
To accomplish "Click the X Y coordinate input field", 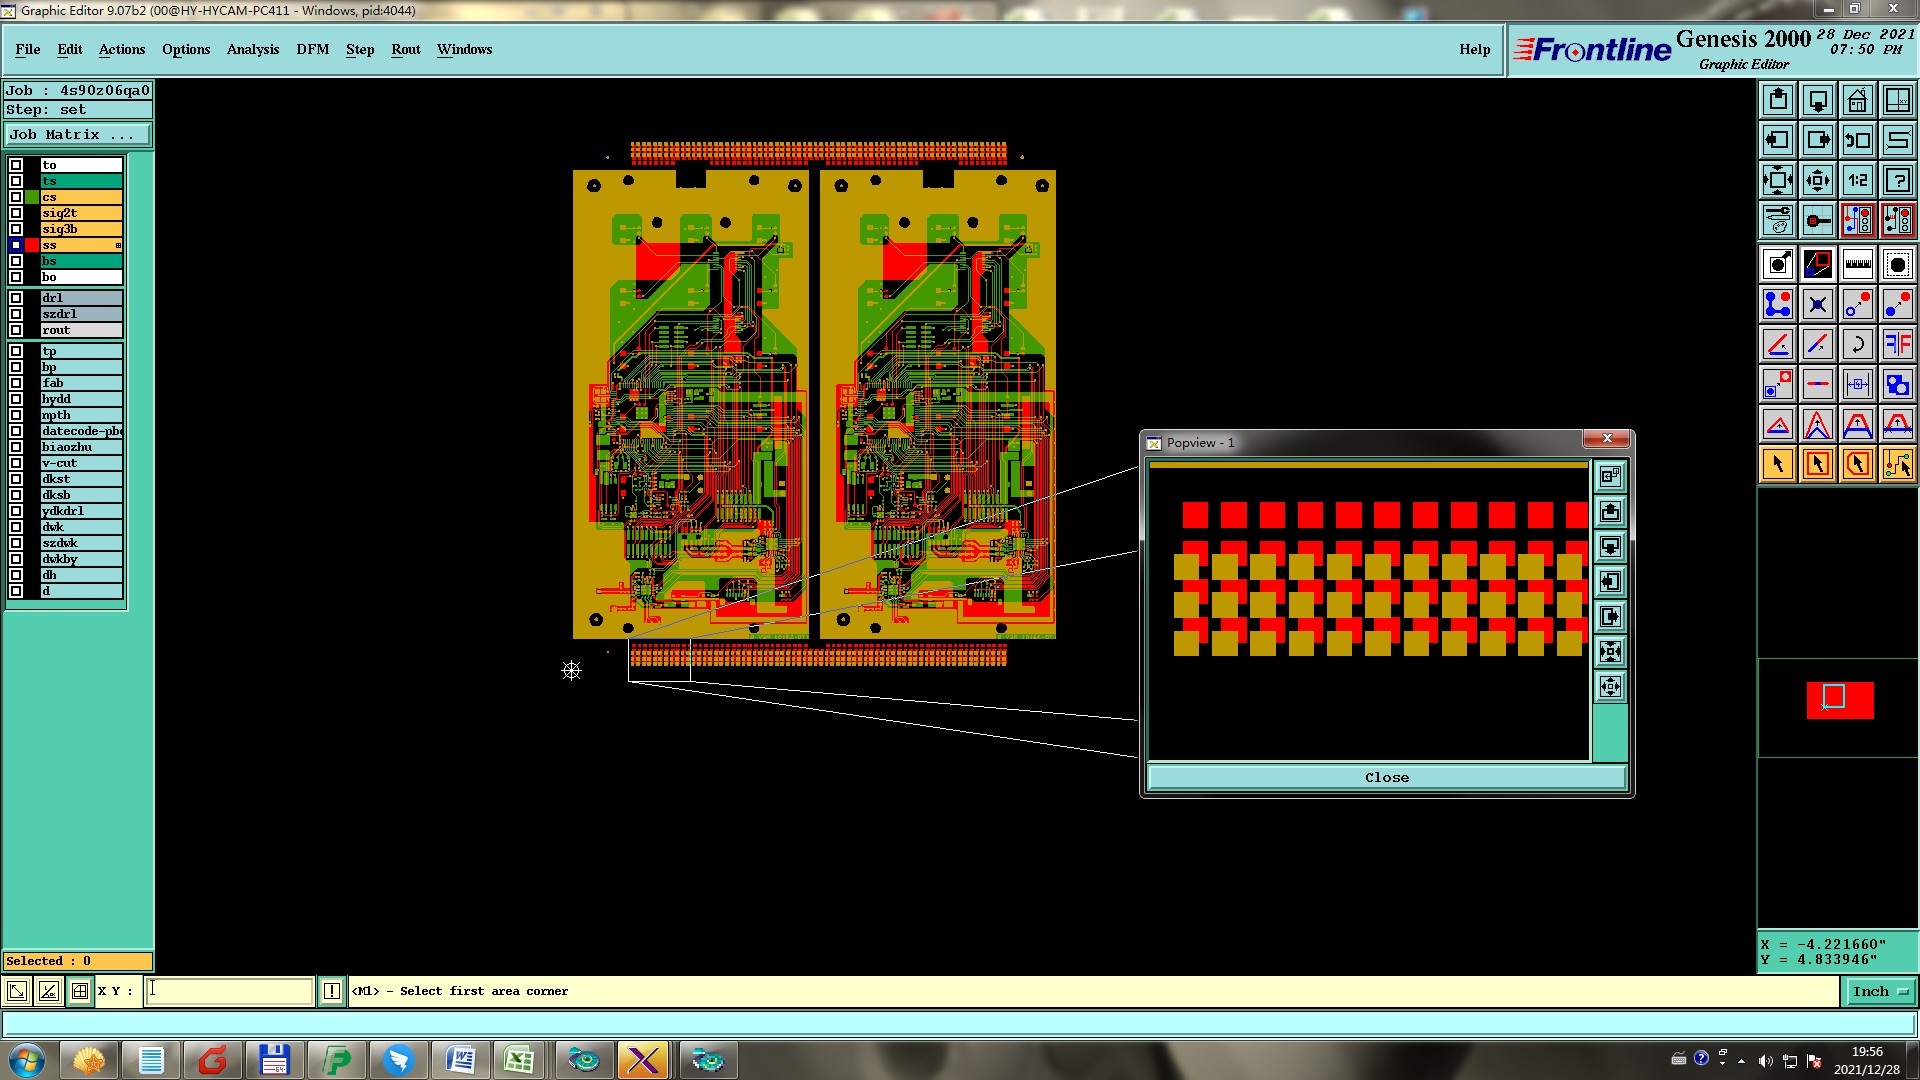I will coord(230,991).
